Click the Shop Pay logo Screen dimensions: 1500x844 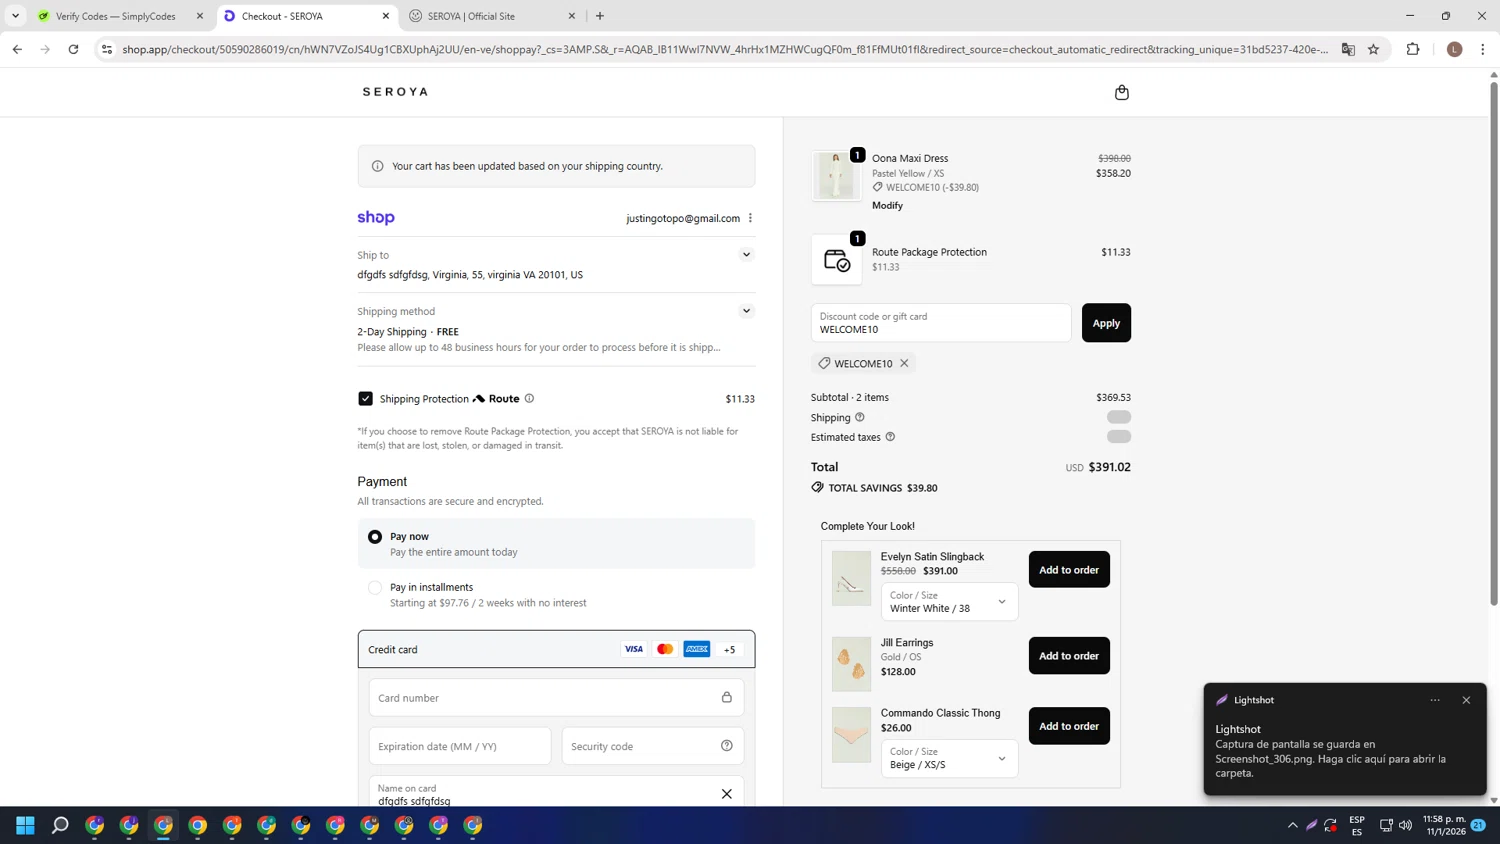click(376, 217)
